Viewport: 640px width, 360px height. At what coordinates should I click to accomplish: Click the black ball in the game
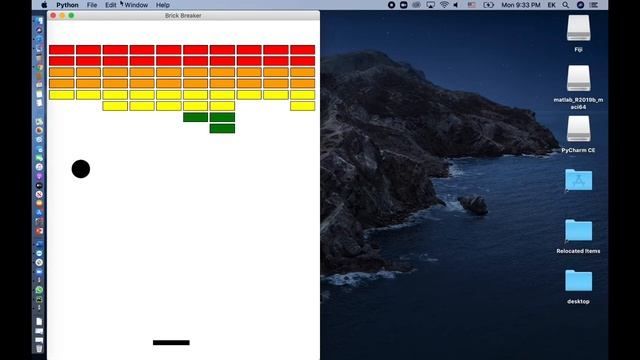pos(81,169)
